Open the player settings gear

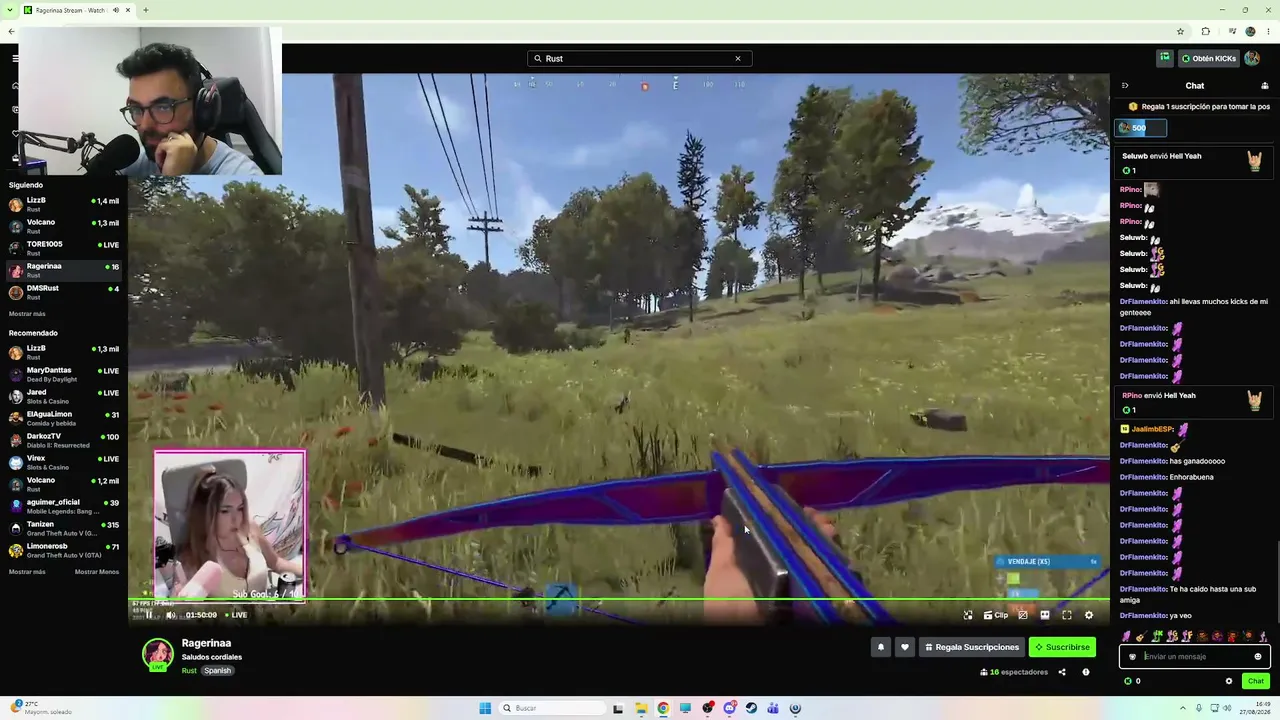click(1089, 615)
